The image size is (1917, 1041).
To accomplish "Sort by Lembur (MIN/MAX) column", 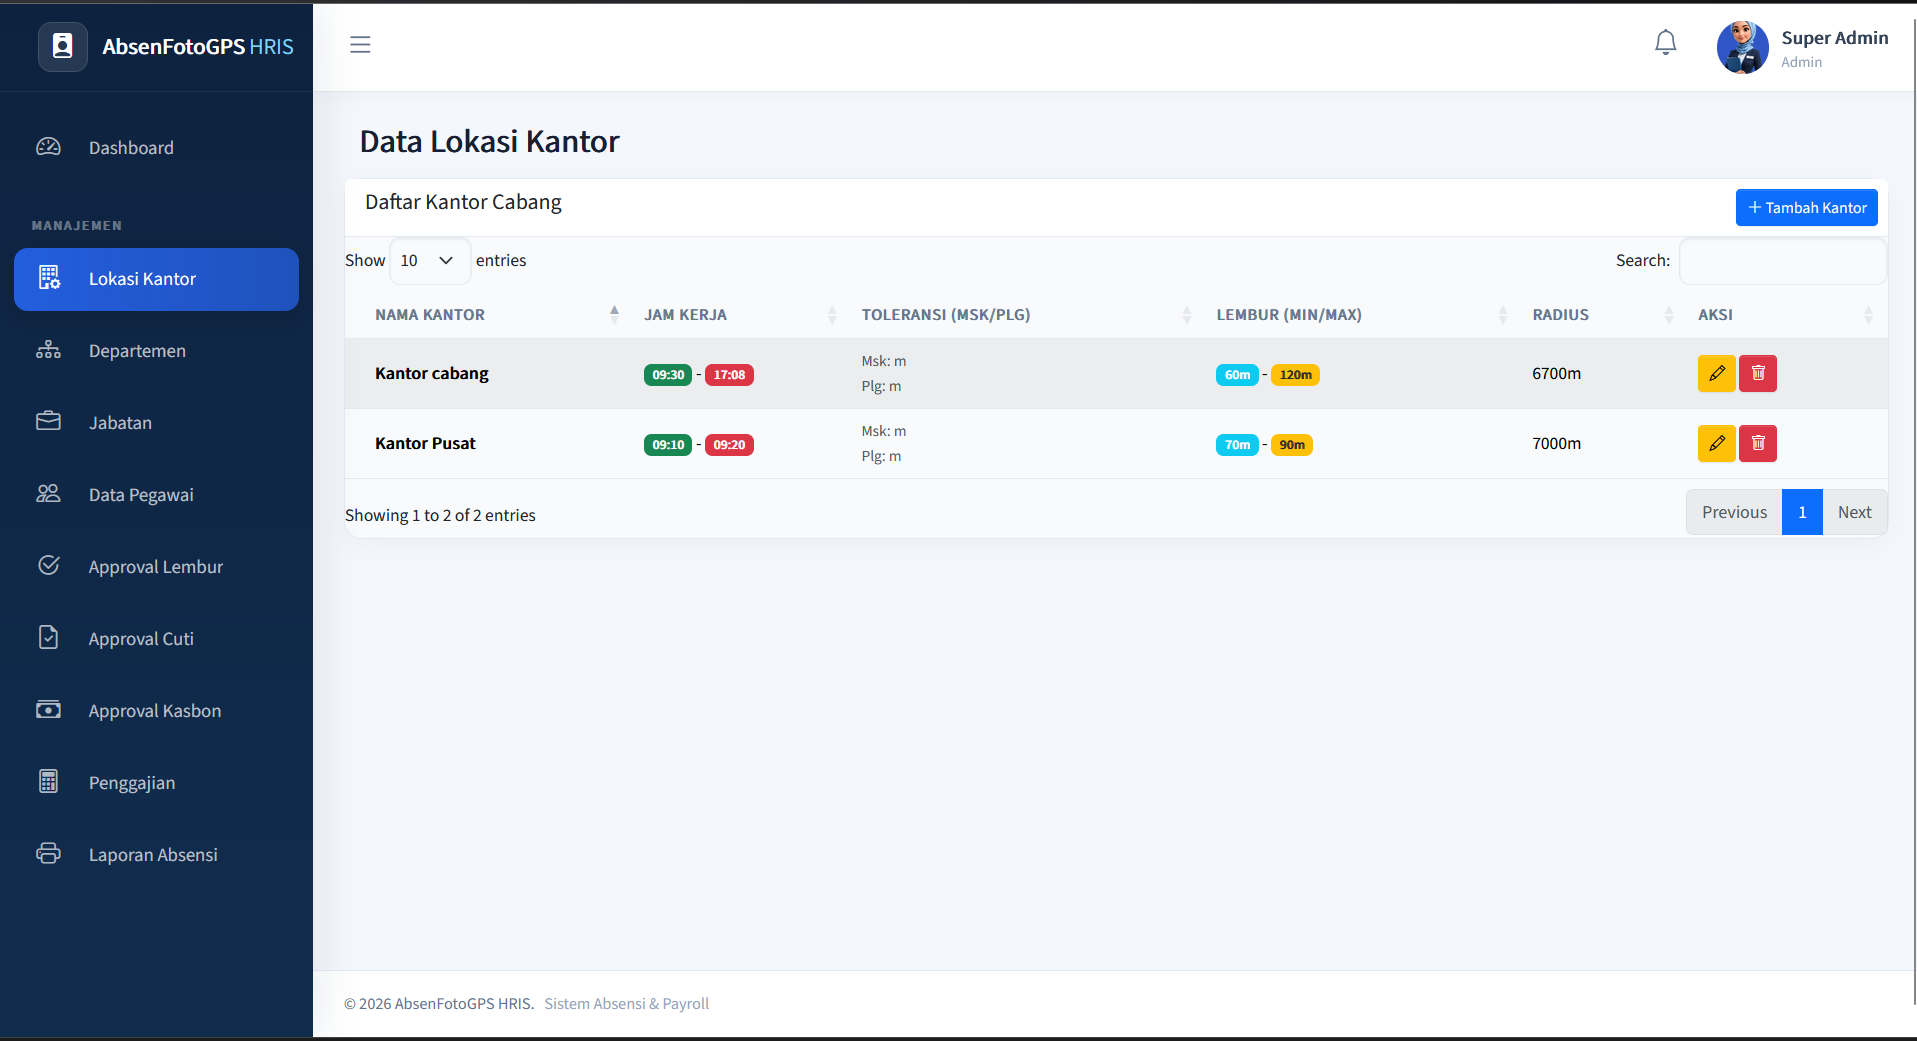I will point(1360,314).
